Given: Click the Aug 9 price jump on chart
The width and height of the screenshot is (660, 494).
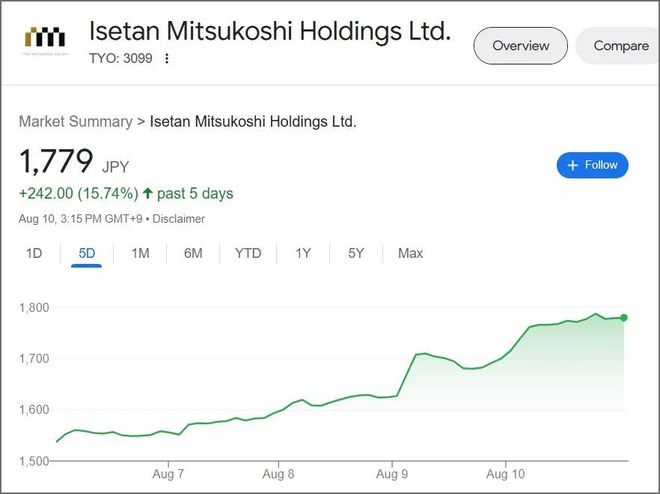Looking at the screenshot, I should point(407,375).
